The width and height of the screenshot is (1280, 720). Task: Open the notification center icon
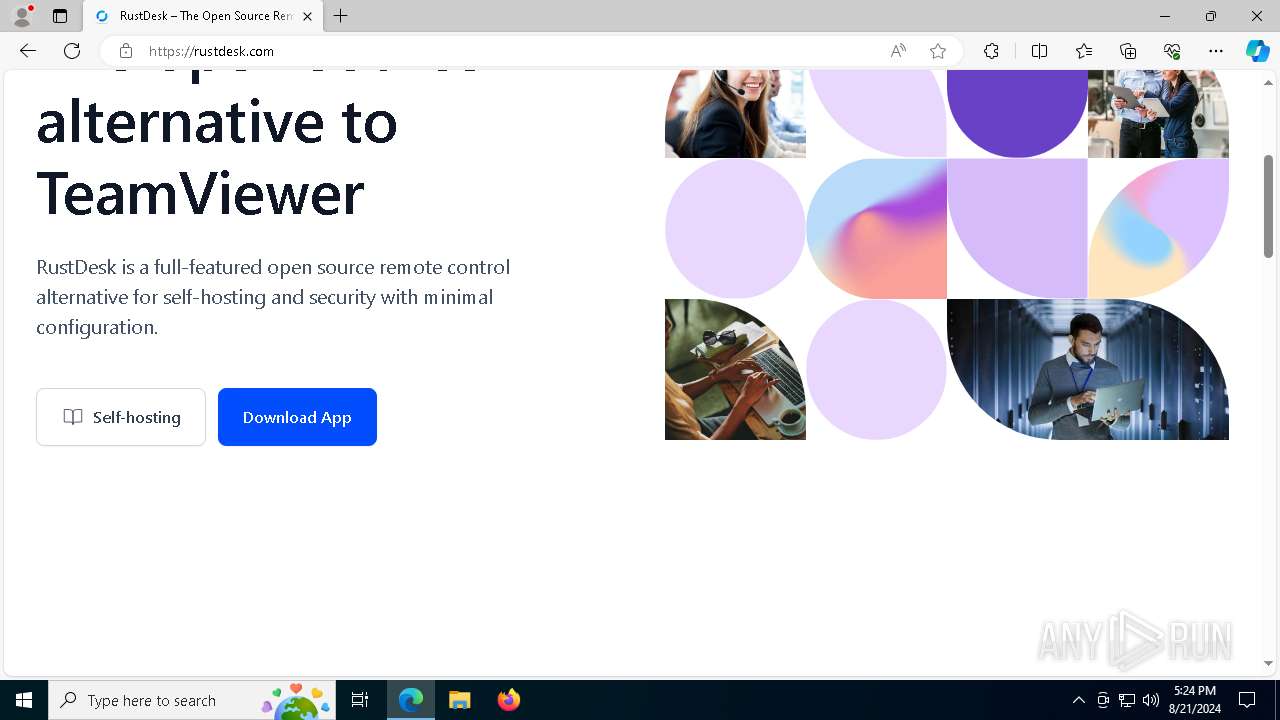(1247, 700)
